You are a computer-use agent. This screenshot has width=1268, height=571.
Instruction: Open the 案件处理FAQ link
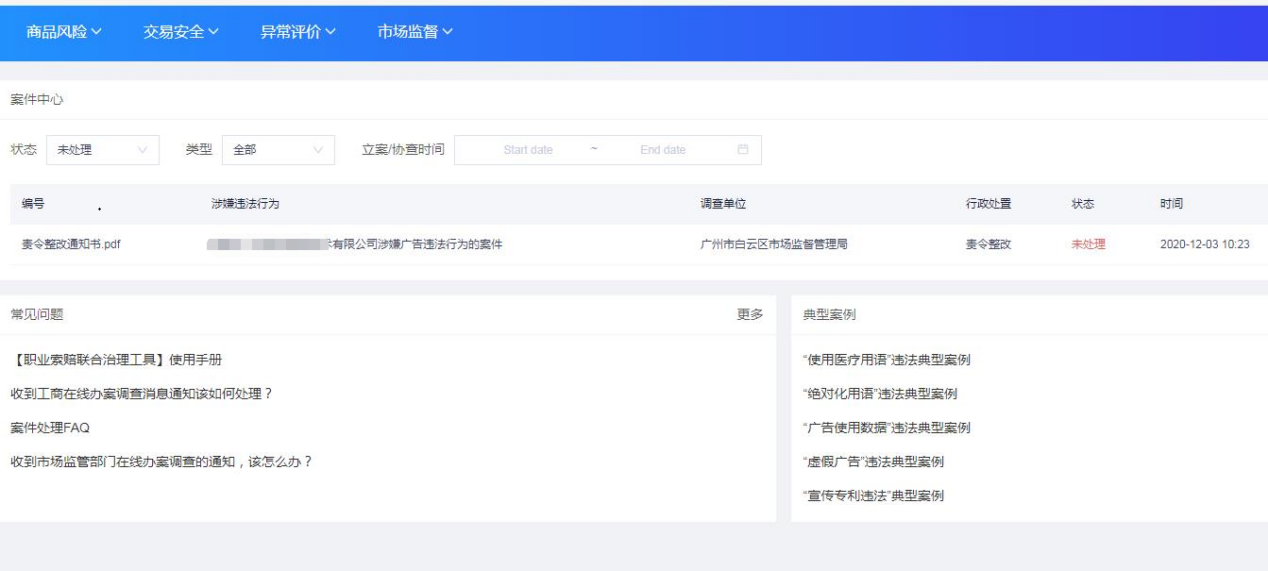click(50, 428)
